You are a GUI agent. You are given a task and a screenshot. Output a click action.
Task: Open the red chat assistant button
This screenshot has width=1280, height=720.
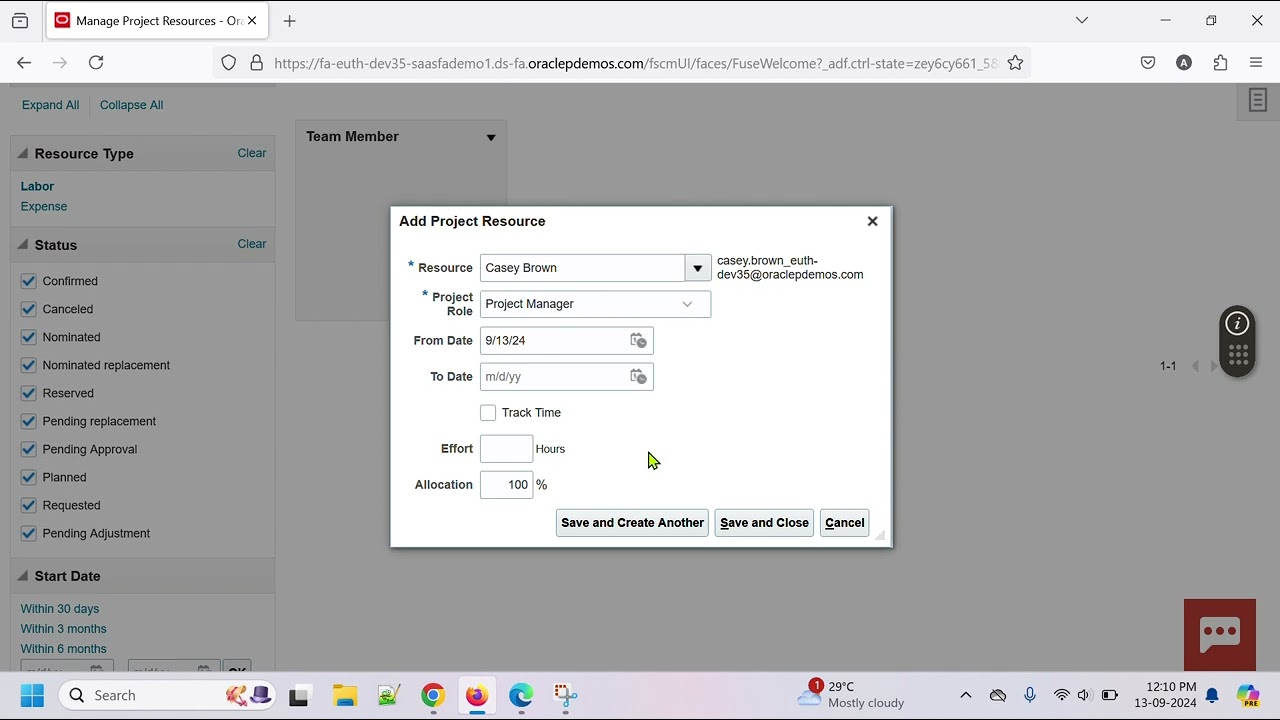1220,635
